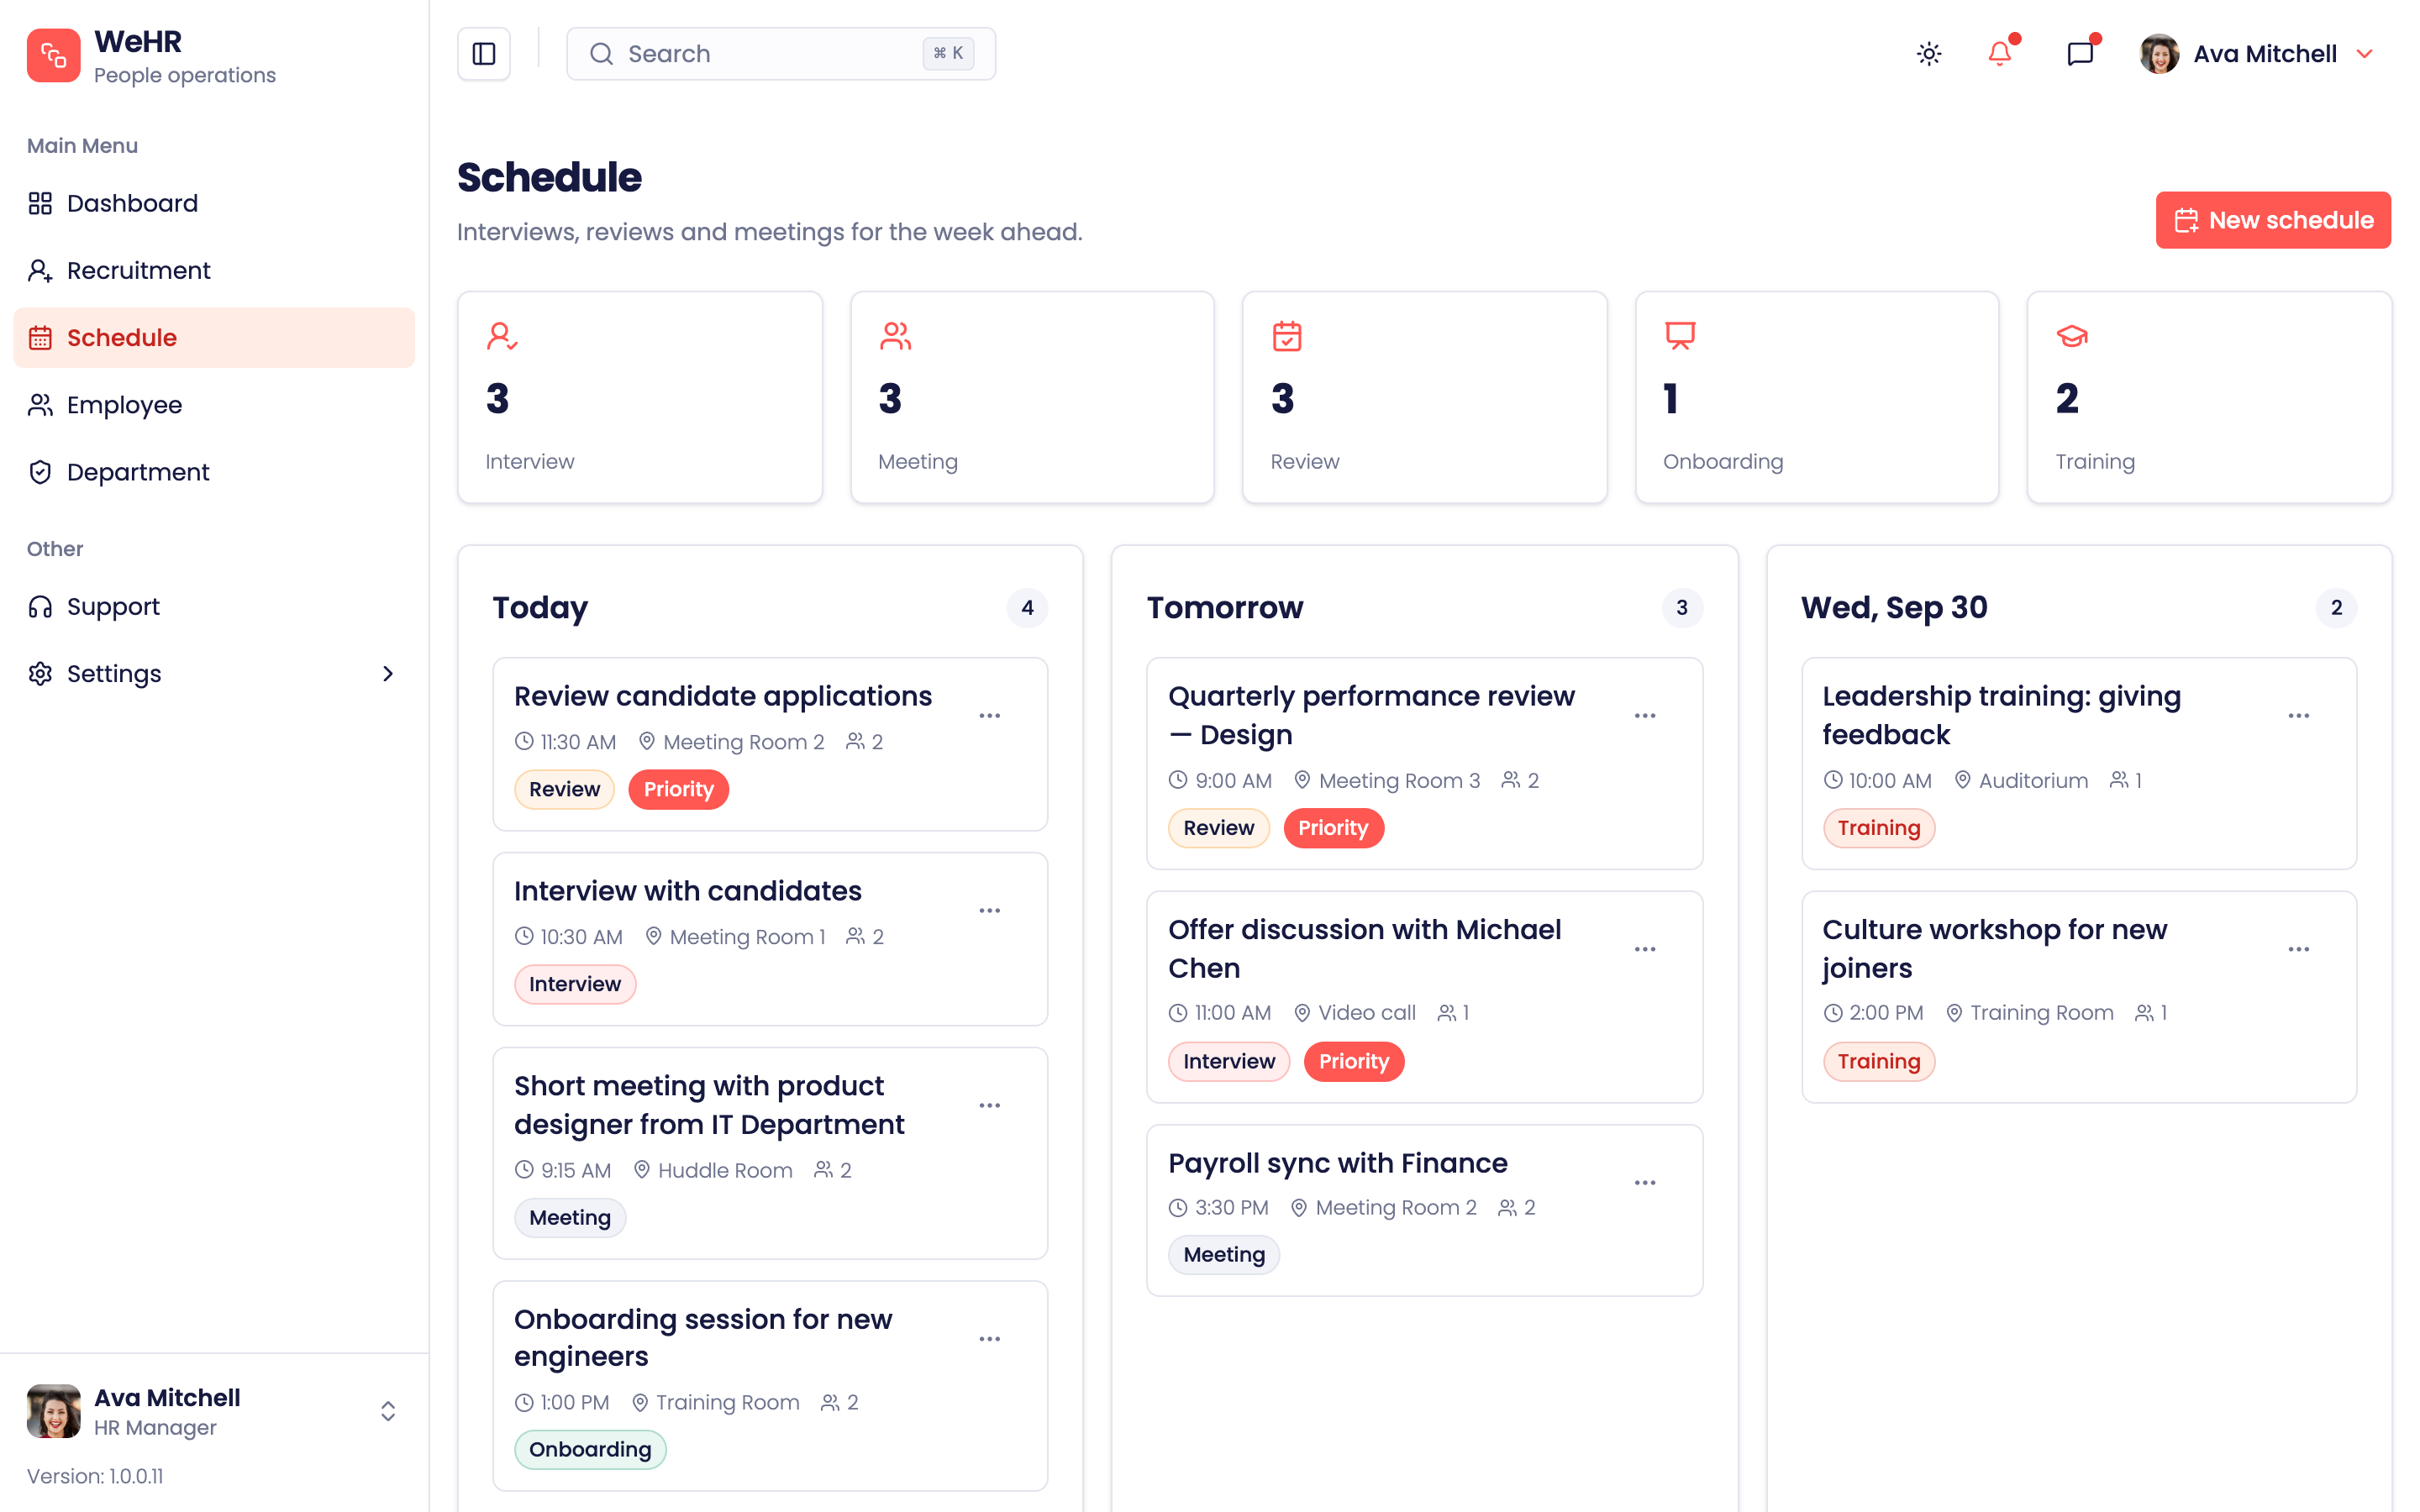Click the Onboarding tag
This screenshot has width=2420, height=1512.
590,1449
